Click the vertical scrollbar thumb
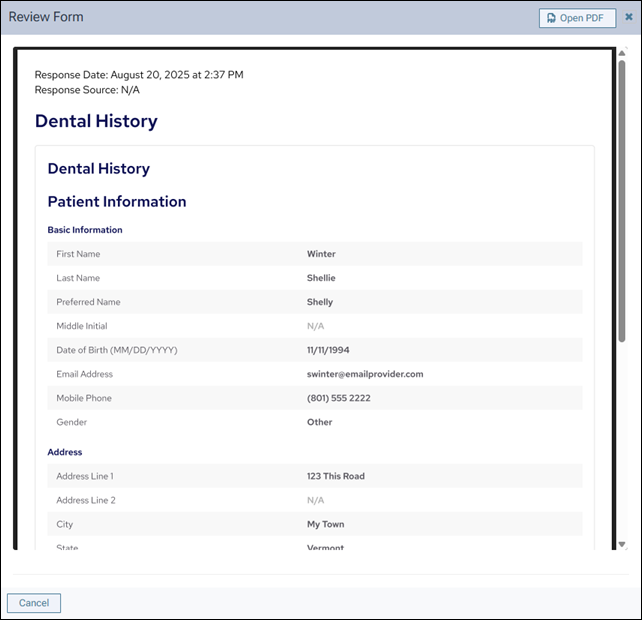Screen dimensions: 642x620 622,201
